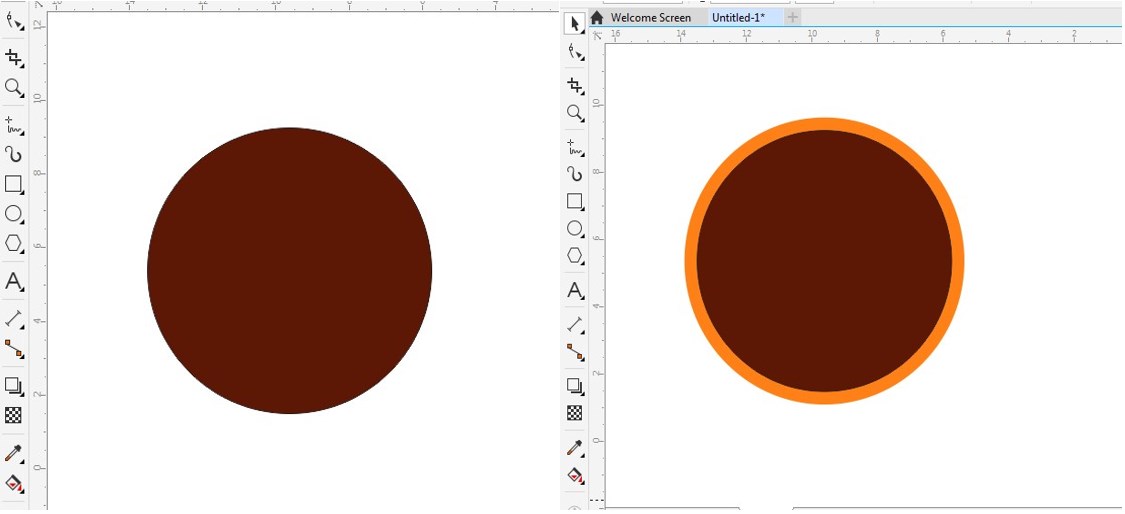Select the Drop Shadow tool in the right window
The height and width of the screenshot is (514, 1125).
[575, 386]
